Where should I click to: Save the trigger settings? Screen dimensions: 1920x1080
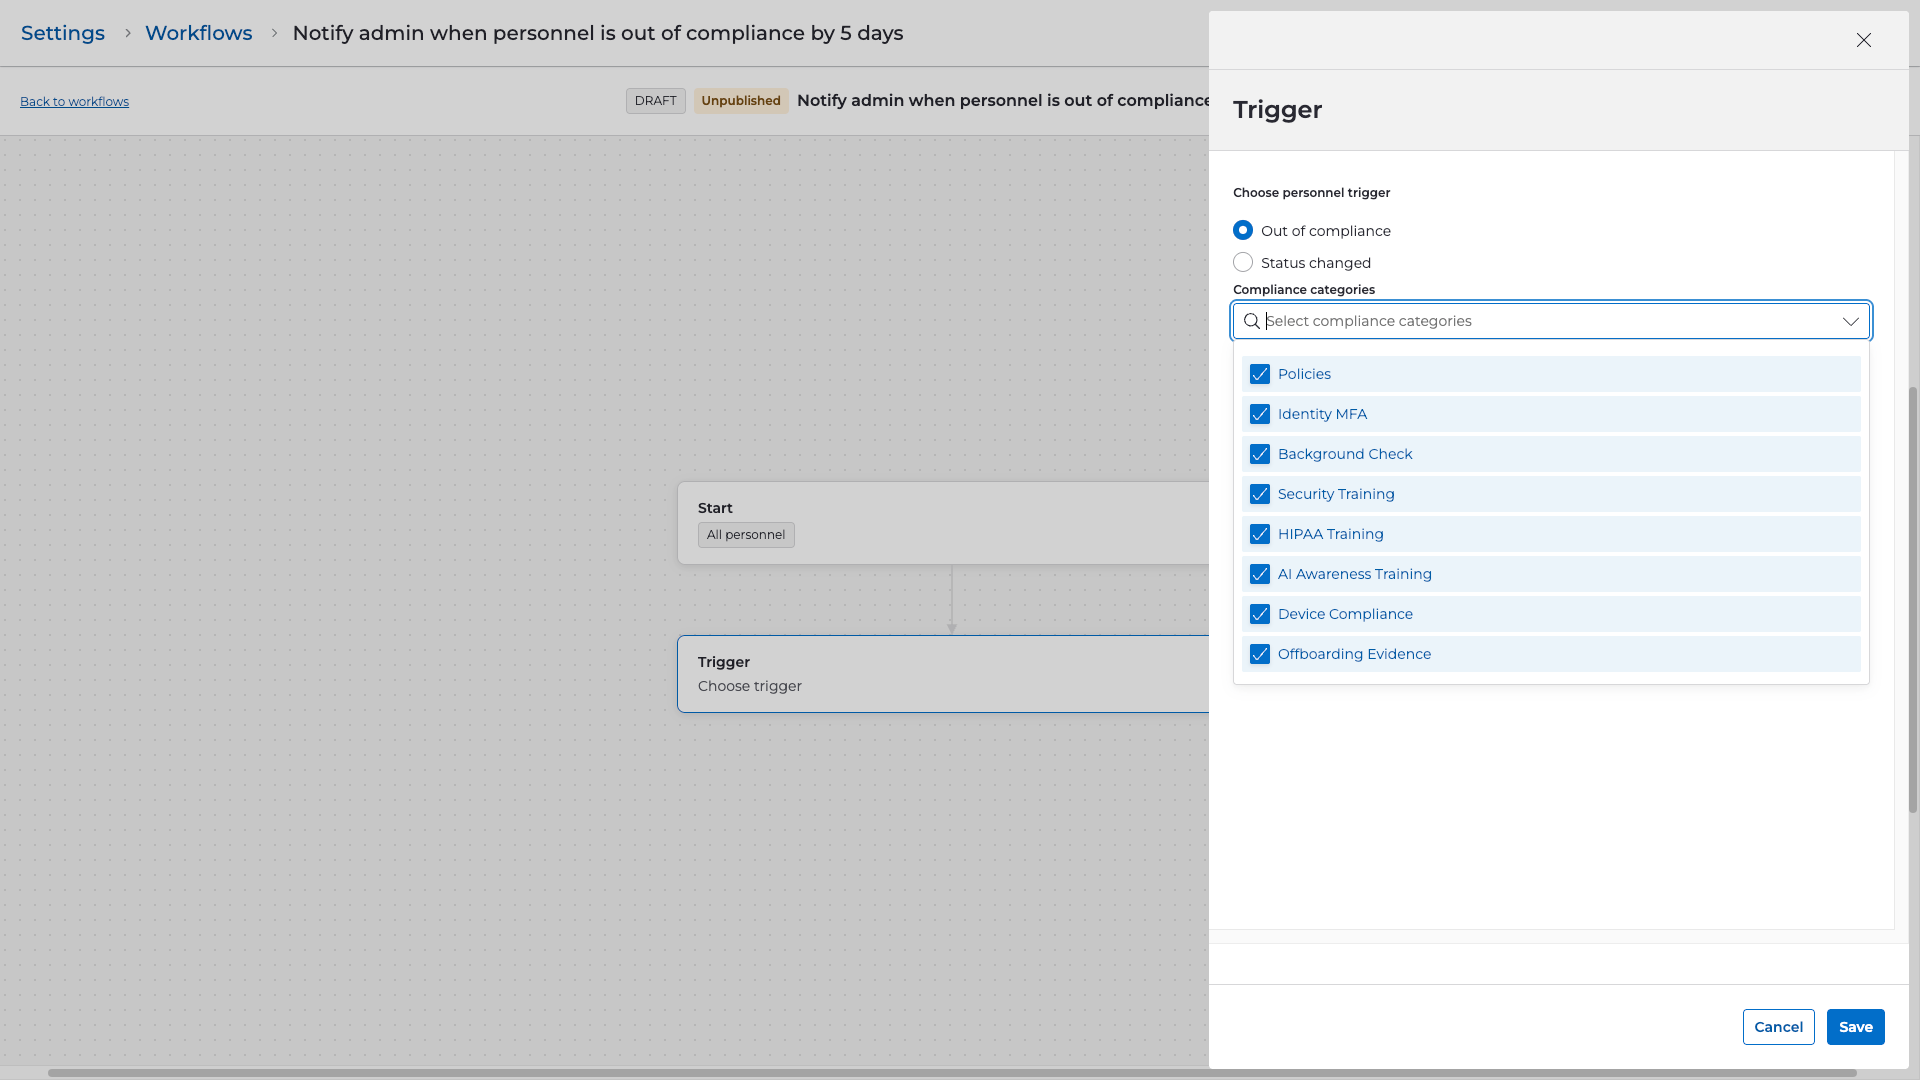coord(1855,1027)
